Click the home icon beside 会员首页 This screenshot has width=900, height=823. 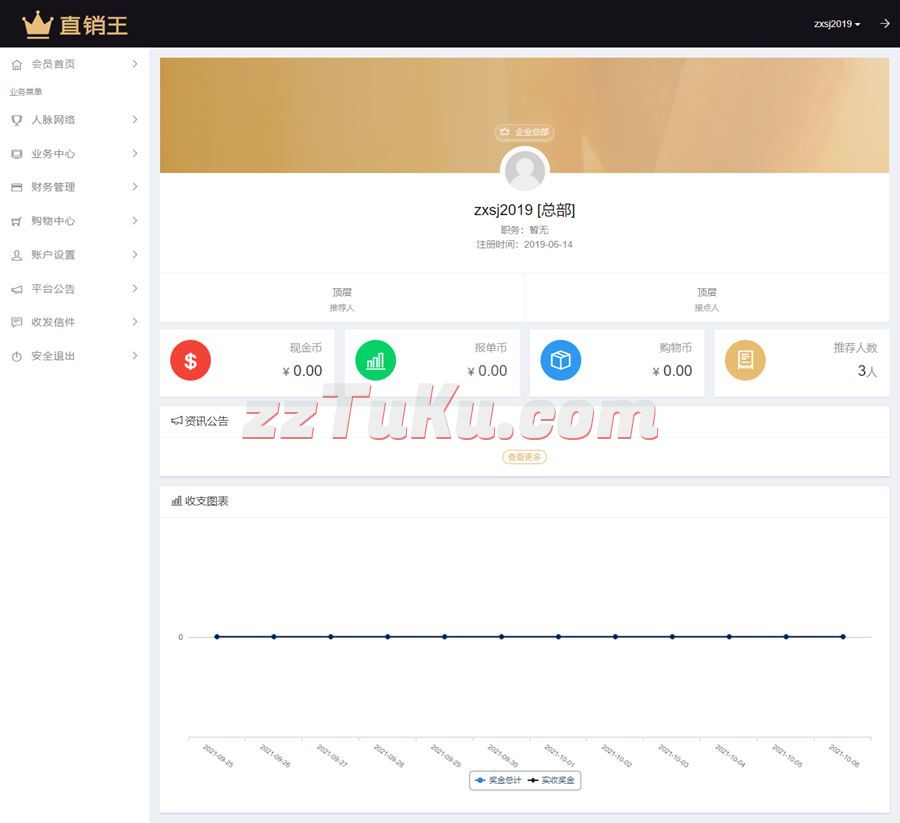pos(16,64)
